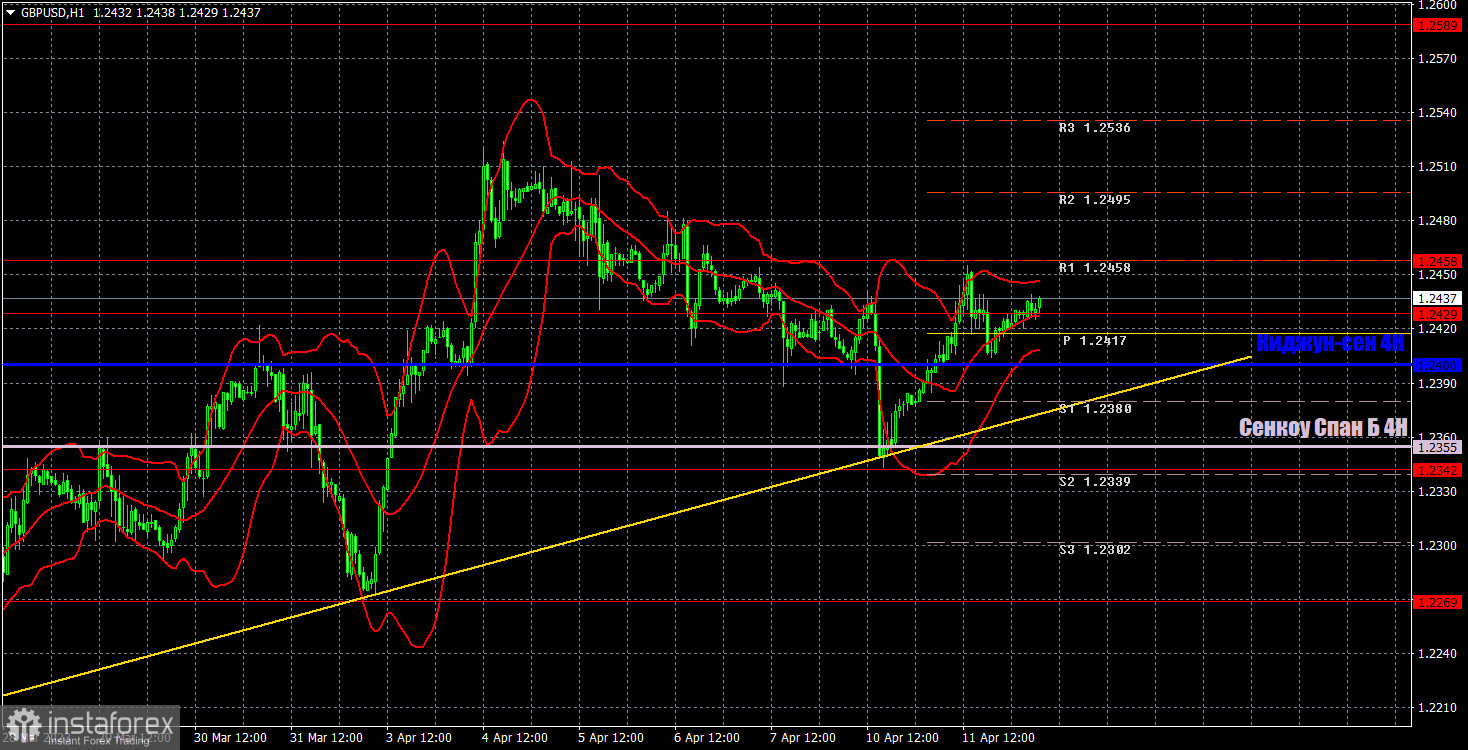Click the R2 1.2495 pivot label
This screenshot has height=750, width=1468.
pos(1094,199)
